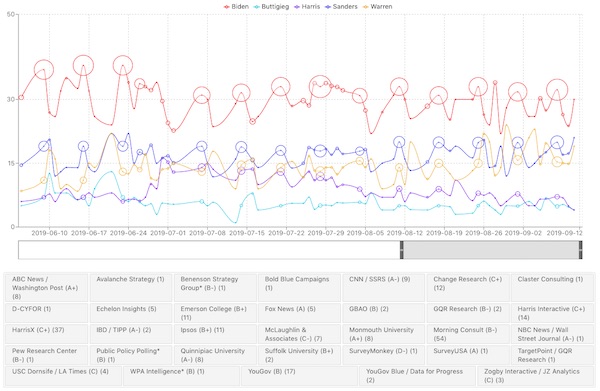
Task: Toggle the Biden series in legend
Action: [236, 7]
